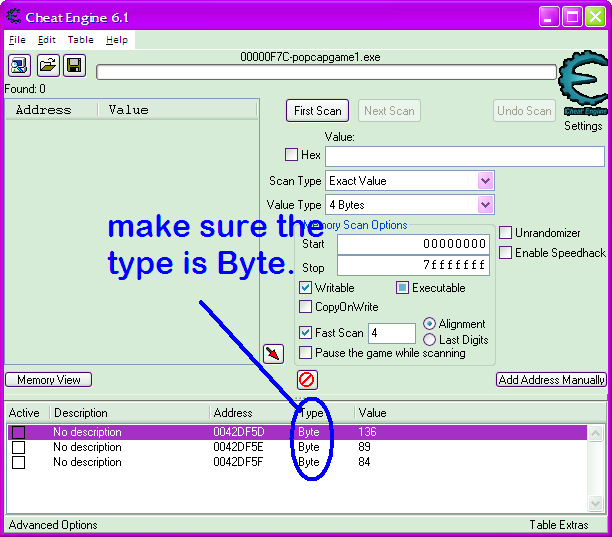Open the Table menu
612x537 pixels.
click(x=80, y=40)
